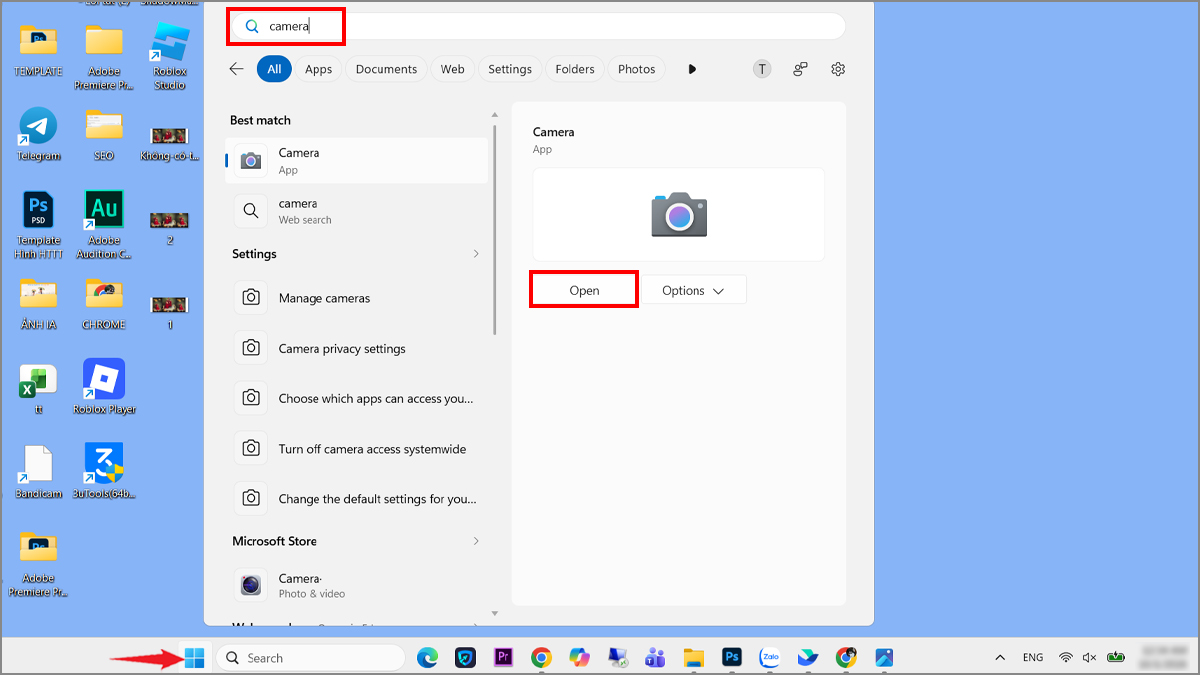Switch to the Web filter tab
This screenshot has width=1200, height=675.
coord(453,69)
